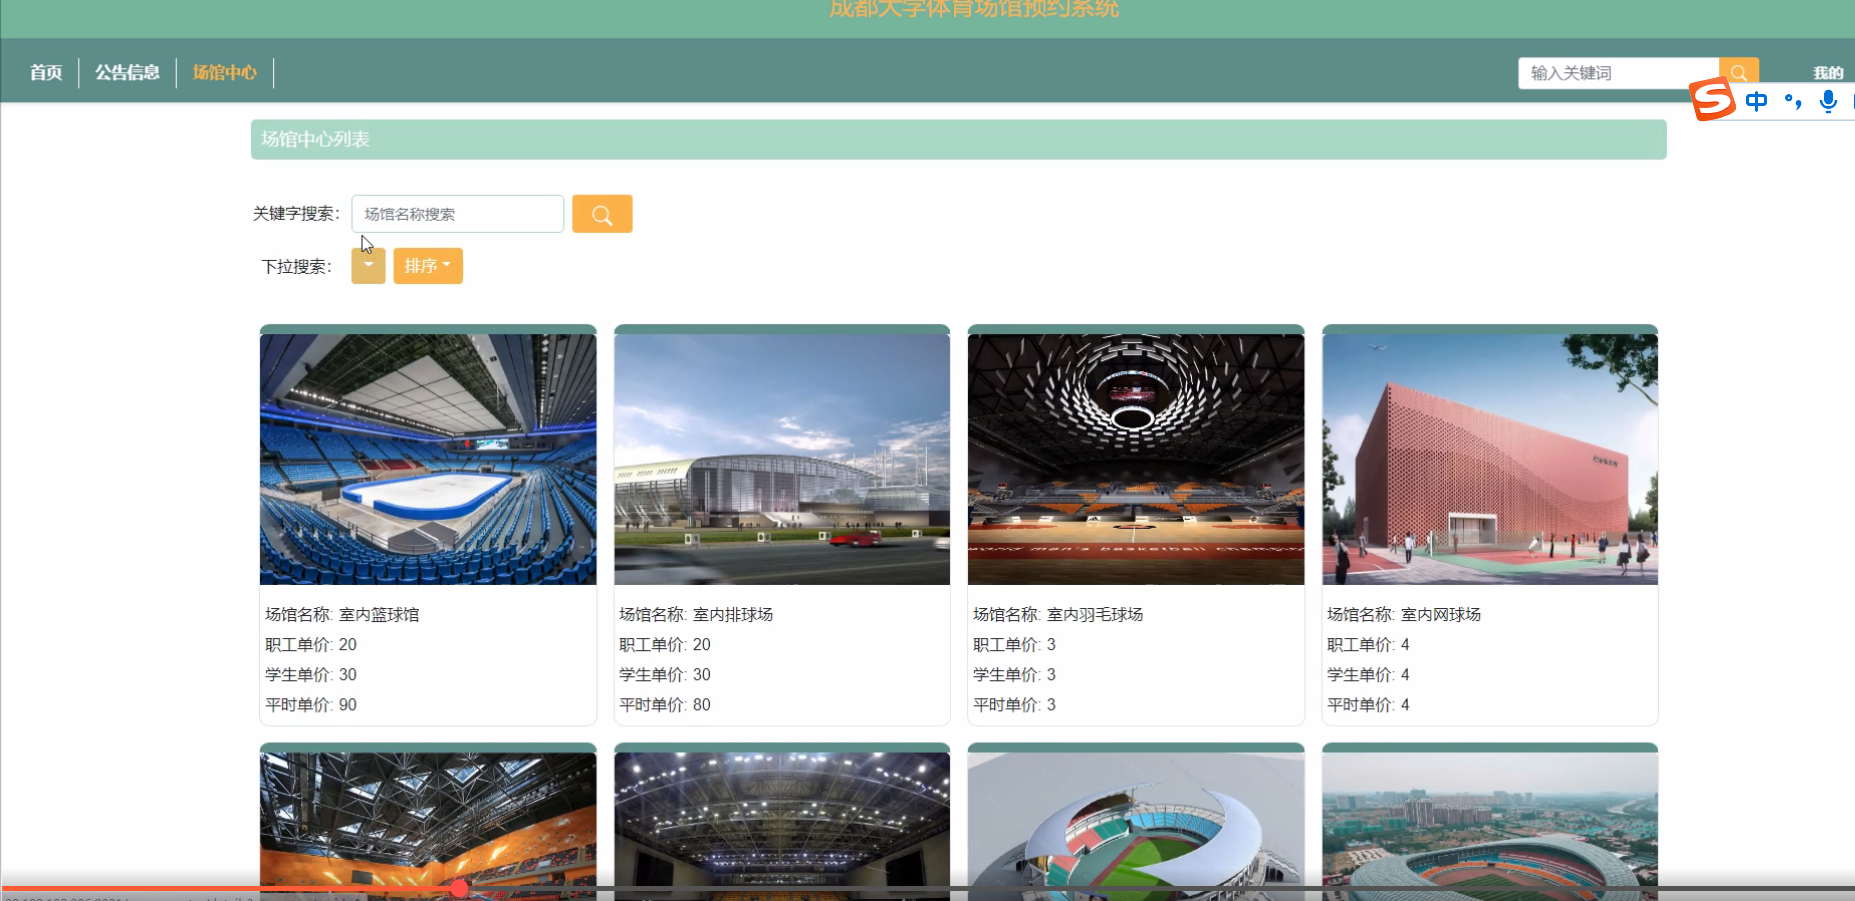Viewport: 1855px width, 901px height.
Task: Click 平时单价: 90 on basketball card
Action: (311, 705)
